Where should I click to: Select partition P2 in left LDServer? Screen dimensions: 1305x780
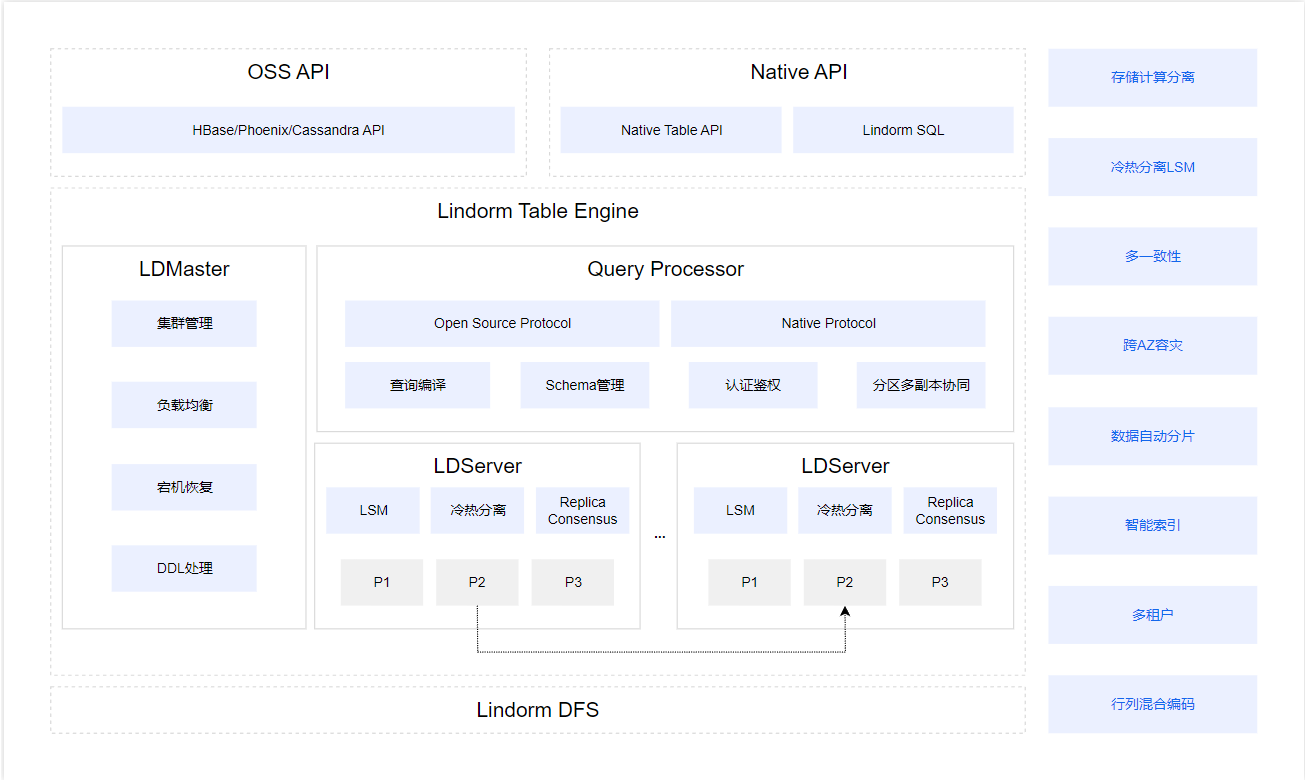pos(477,582)
